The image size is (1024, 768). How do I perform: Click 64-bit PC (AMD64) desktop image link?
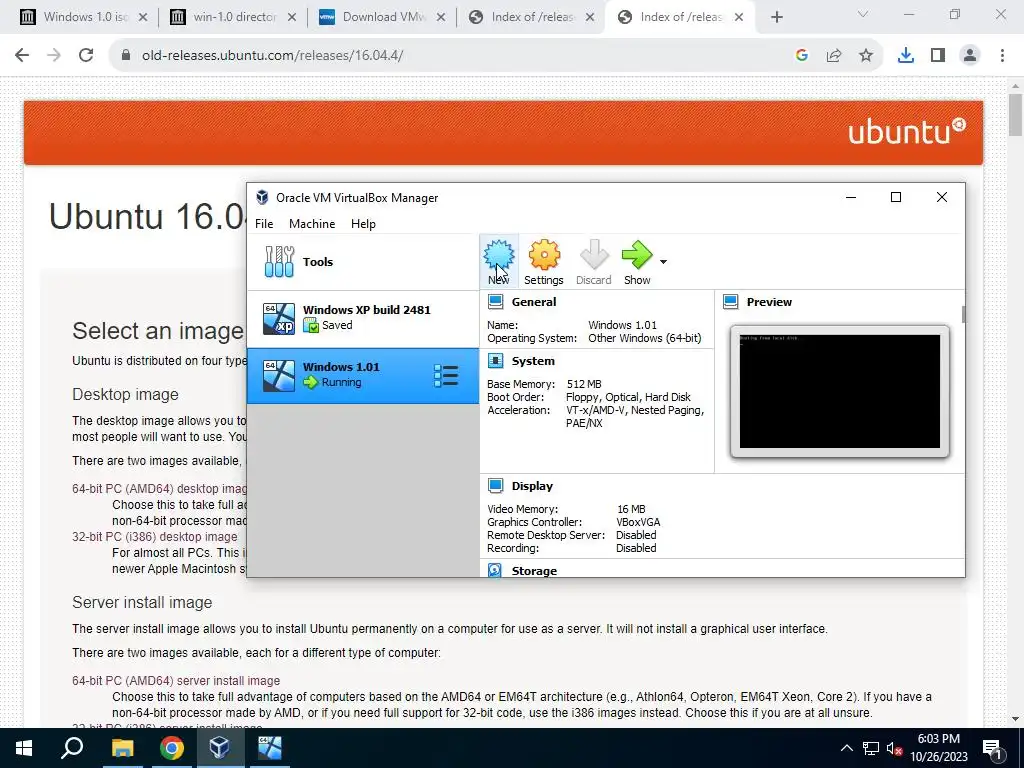tap(159, 488)
